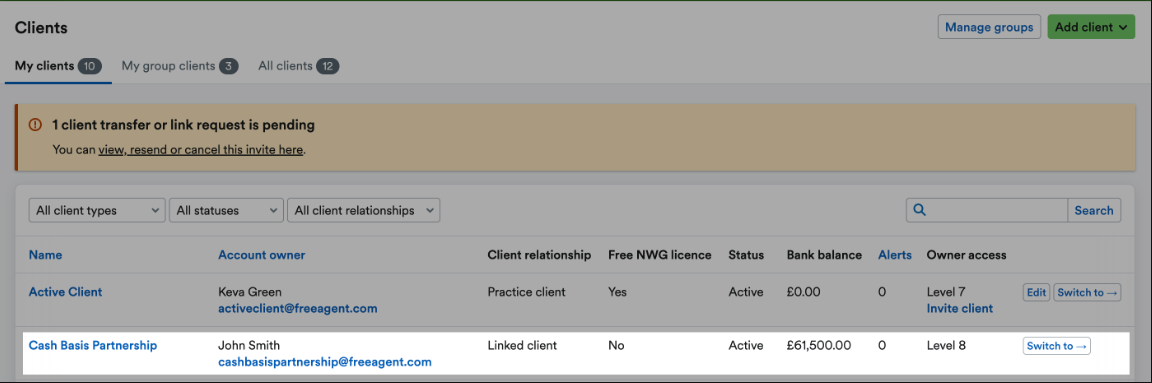Viewport: 1152px width, 383px height.
Task: Click the magnifying glass search icon
Action: pyautogui.click(x=918, y=210)
